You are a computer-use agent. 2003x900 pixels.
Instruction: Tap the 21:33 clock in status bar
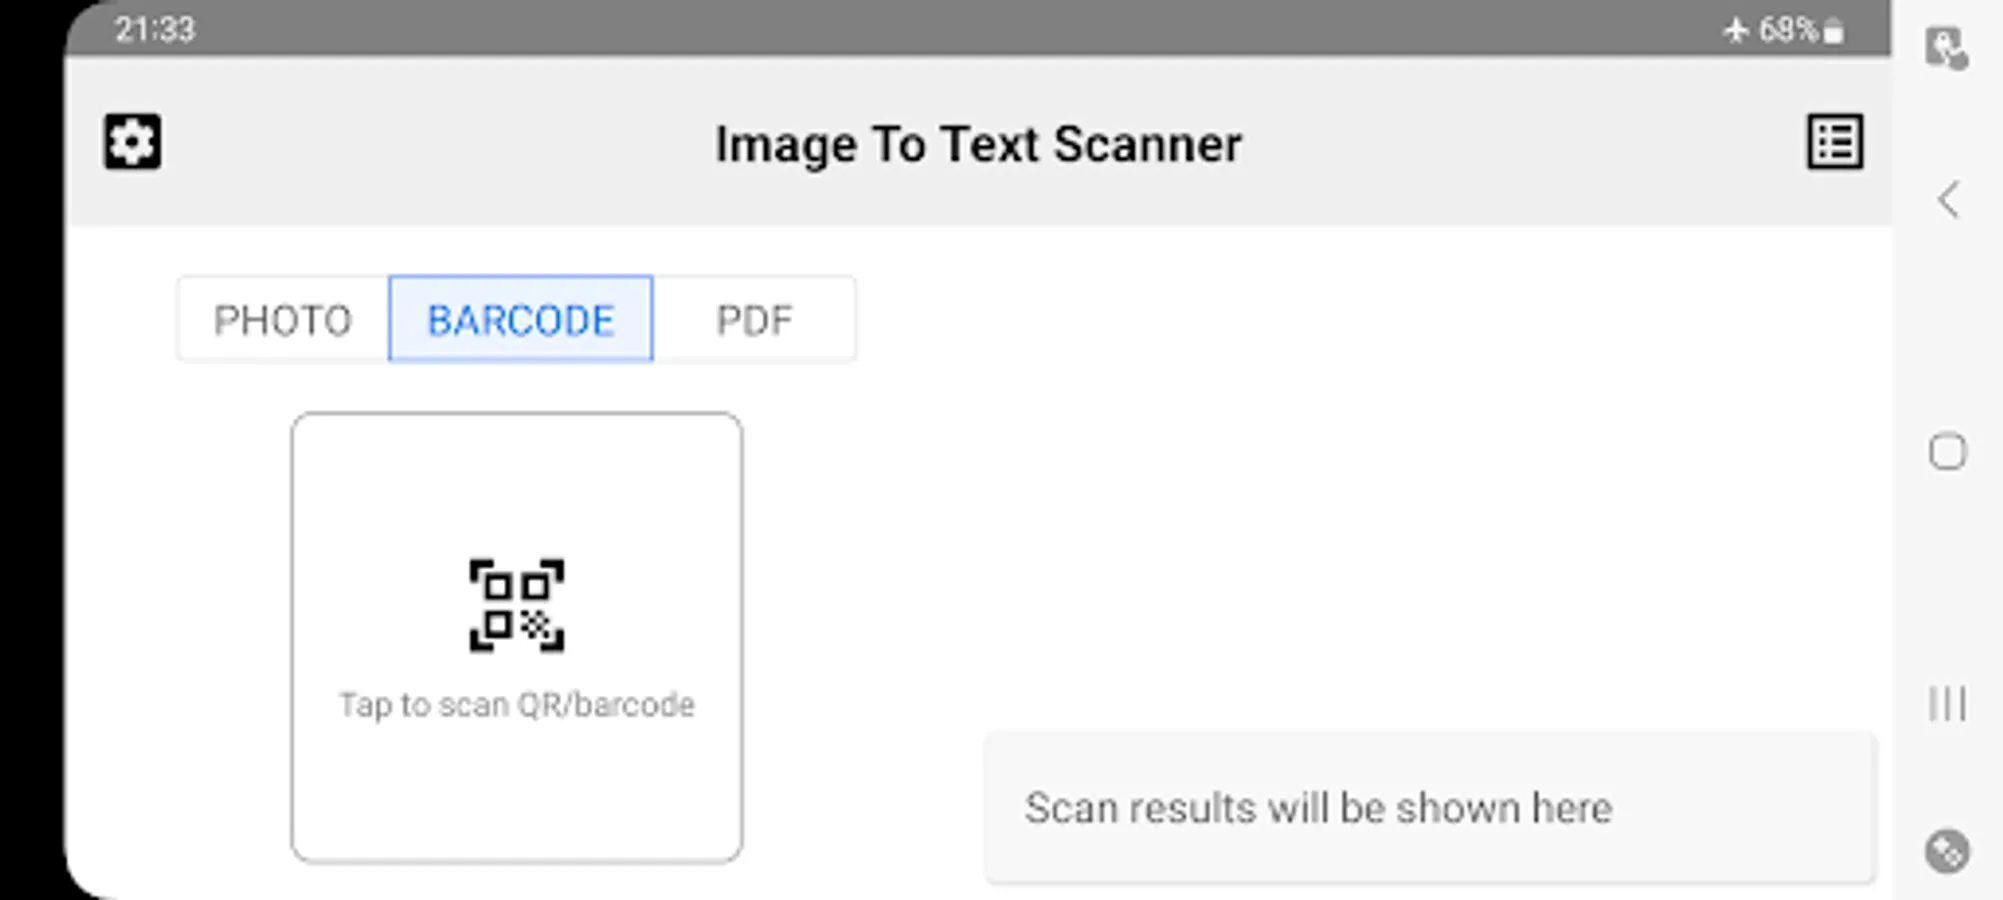coord(154,29)
